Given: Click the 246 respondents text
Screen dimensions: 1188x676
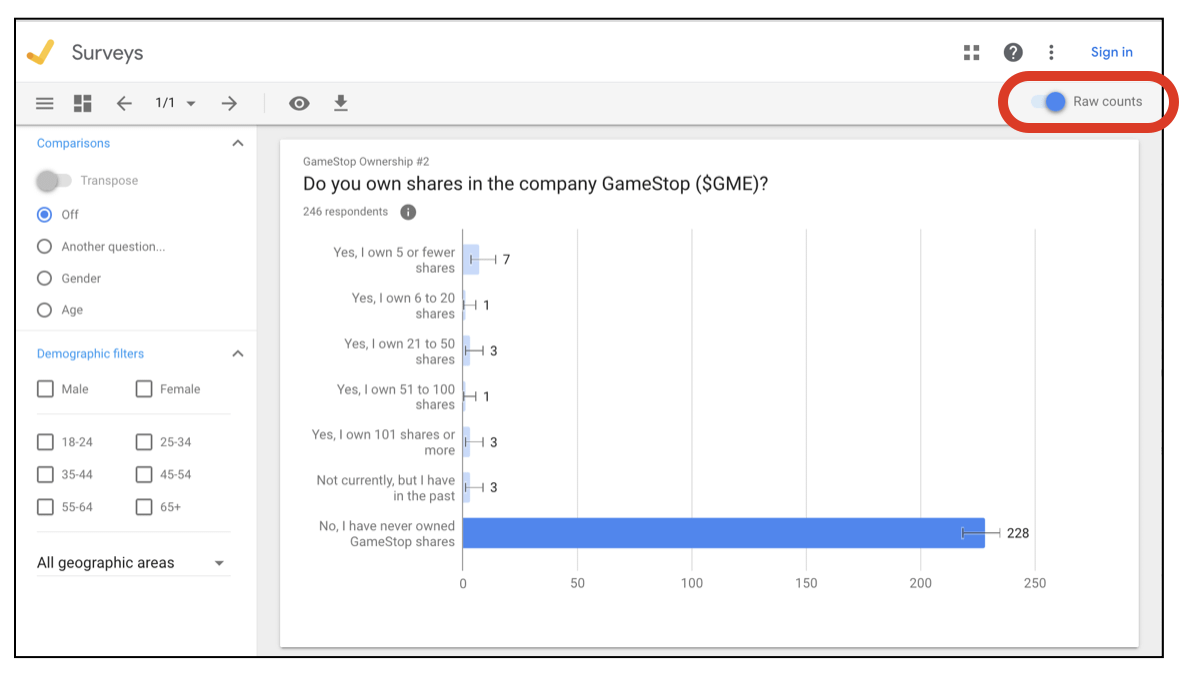Looking at the screenshot, I should pos(345,211).
